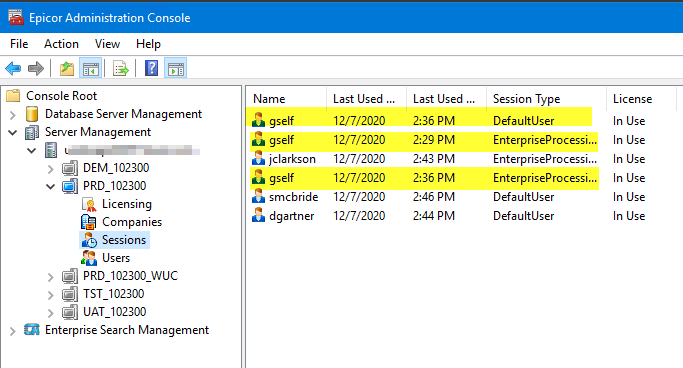
Task: Click the Back arrow toolbar icon
Action: pyautogui.click(x=13, y=68)
